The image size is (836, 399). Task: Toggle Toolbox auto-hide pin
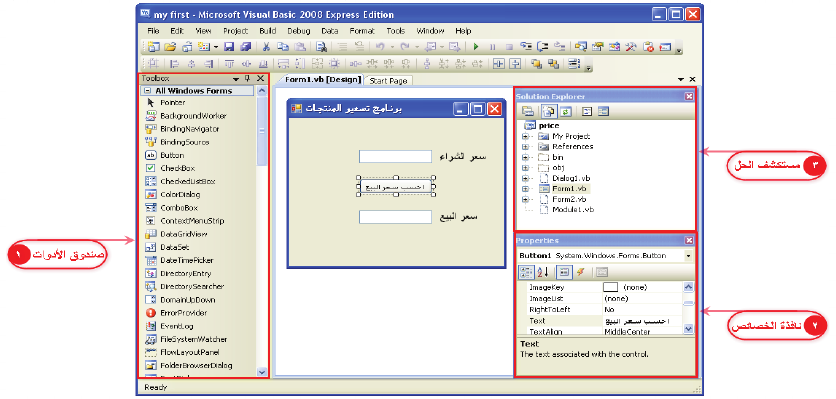[x=247, y=78]
